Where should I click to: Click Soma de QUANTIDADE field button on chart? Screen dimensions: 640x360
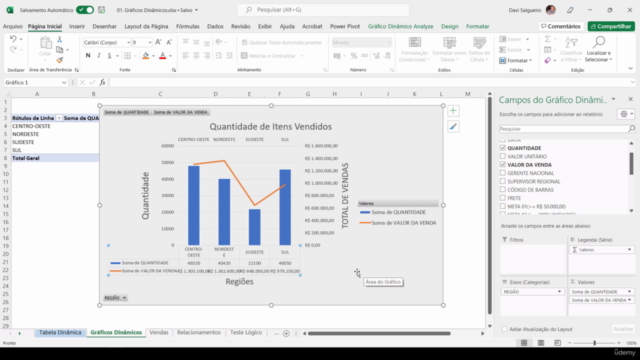point(127,112)
